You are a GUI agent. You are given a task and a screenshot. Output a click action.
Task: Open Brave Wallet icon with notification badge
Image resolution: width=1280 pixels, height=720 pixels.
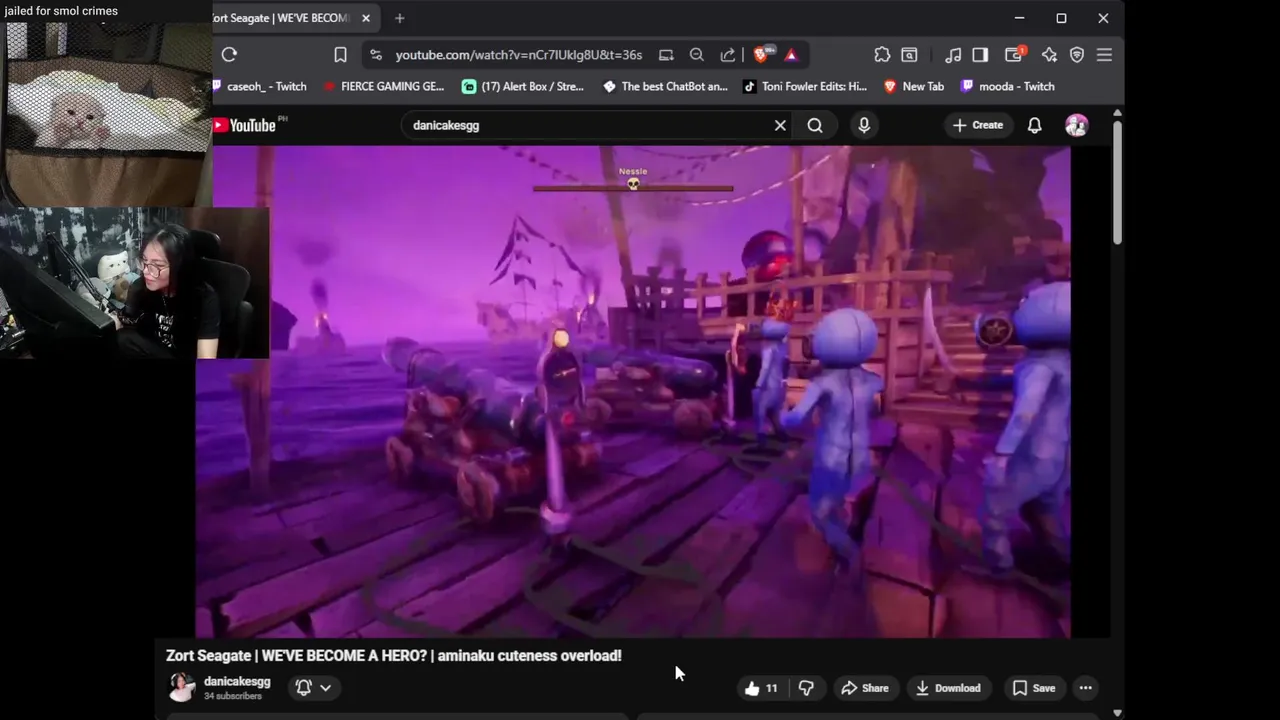[x=1015, y=55]
